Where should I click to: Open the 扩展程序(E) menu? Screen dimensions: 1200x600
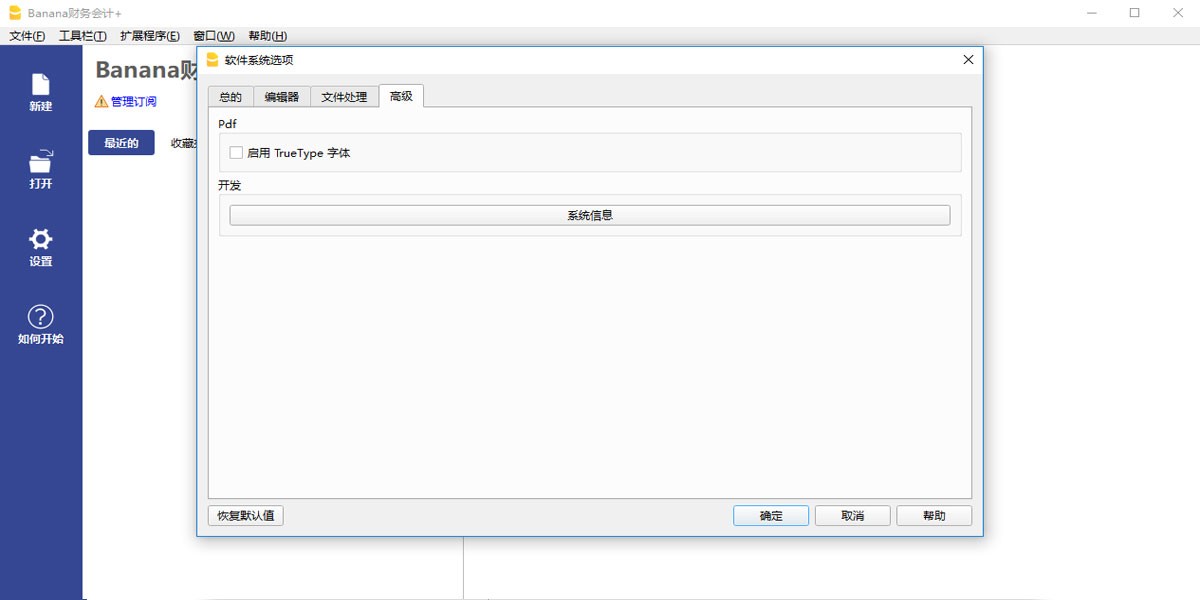tap(149, 36)
